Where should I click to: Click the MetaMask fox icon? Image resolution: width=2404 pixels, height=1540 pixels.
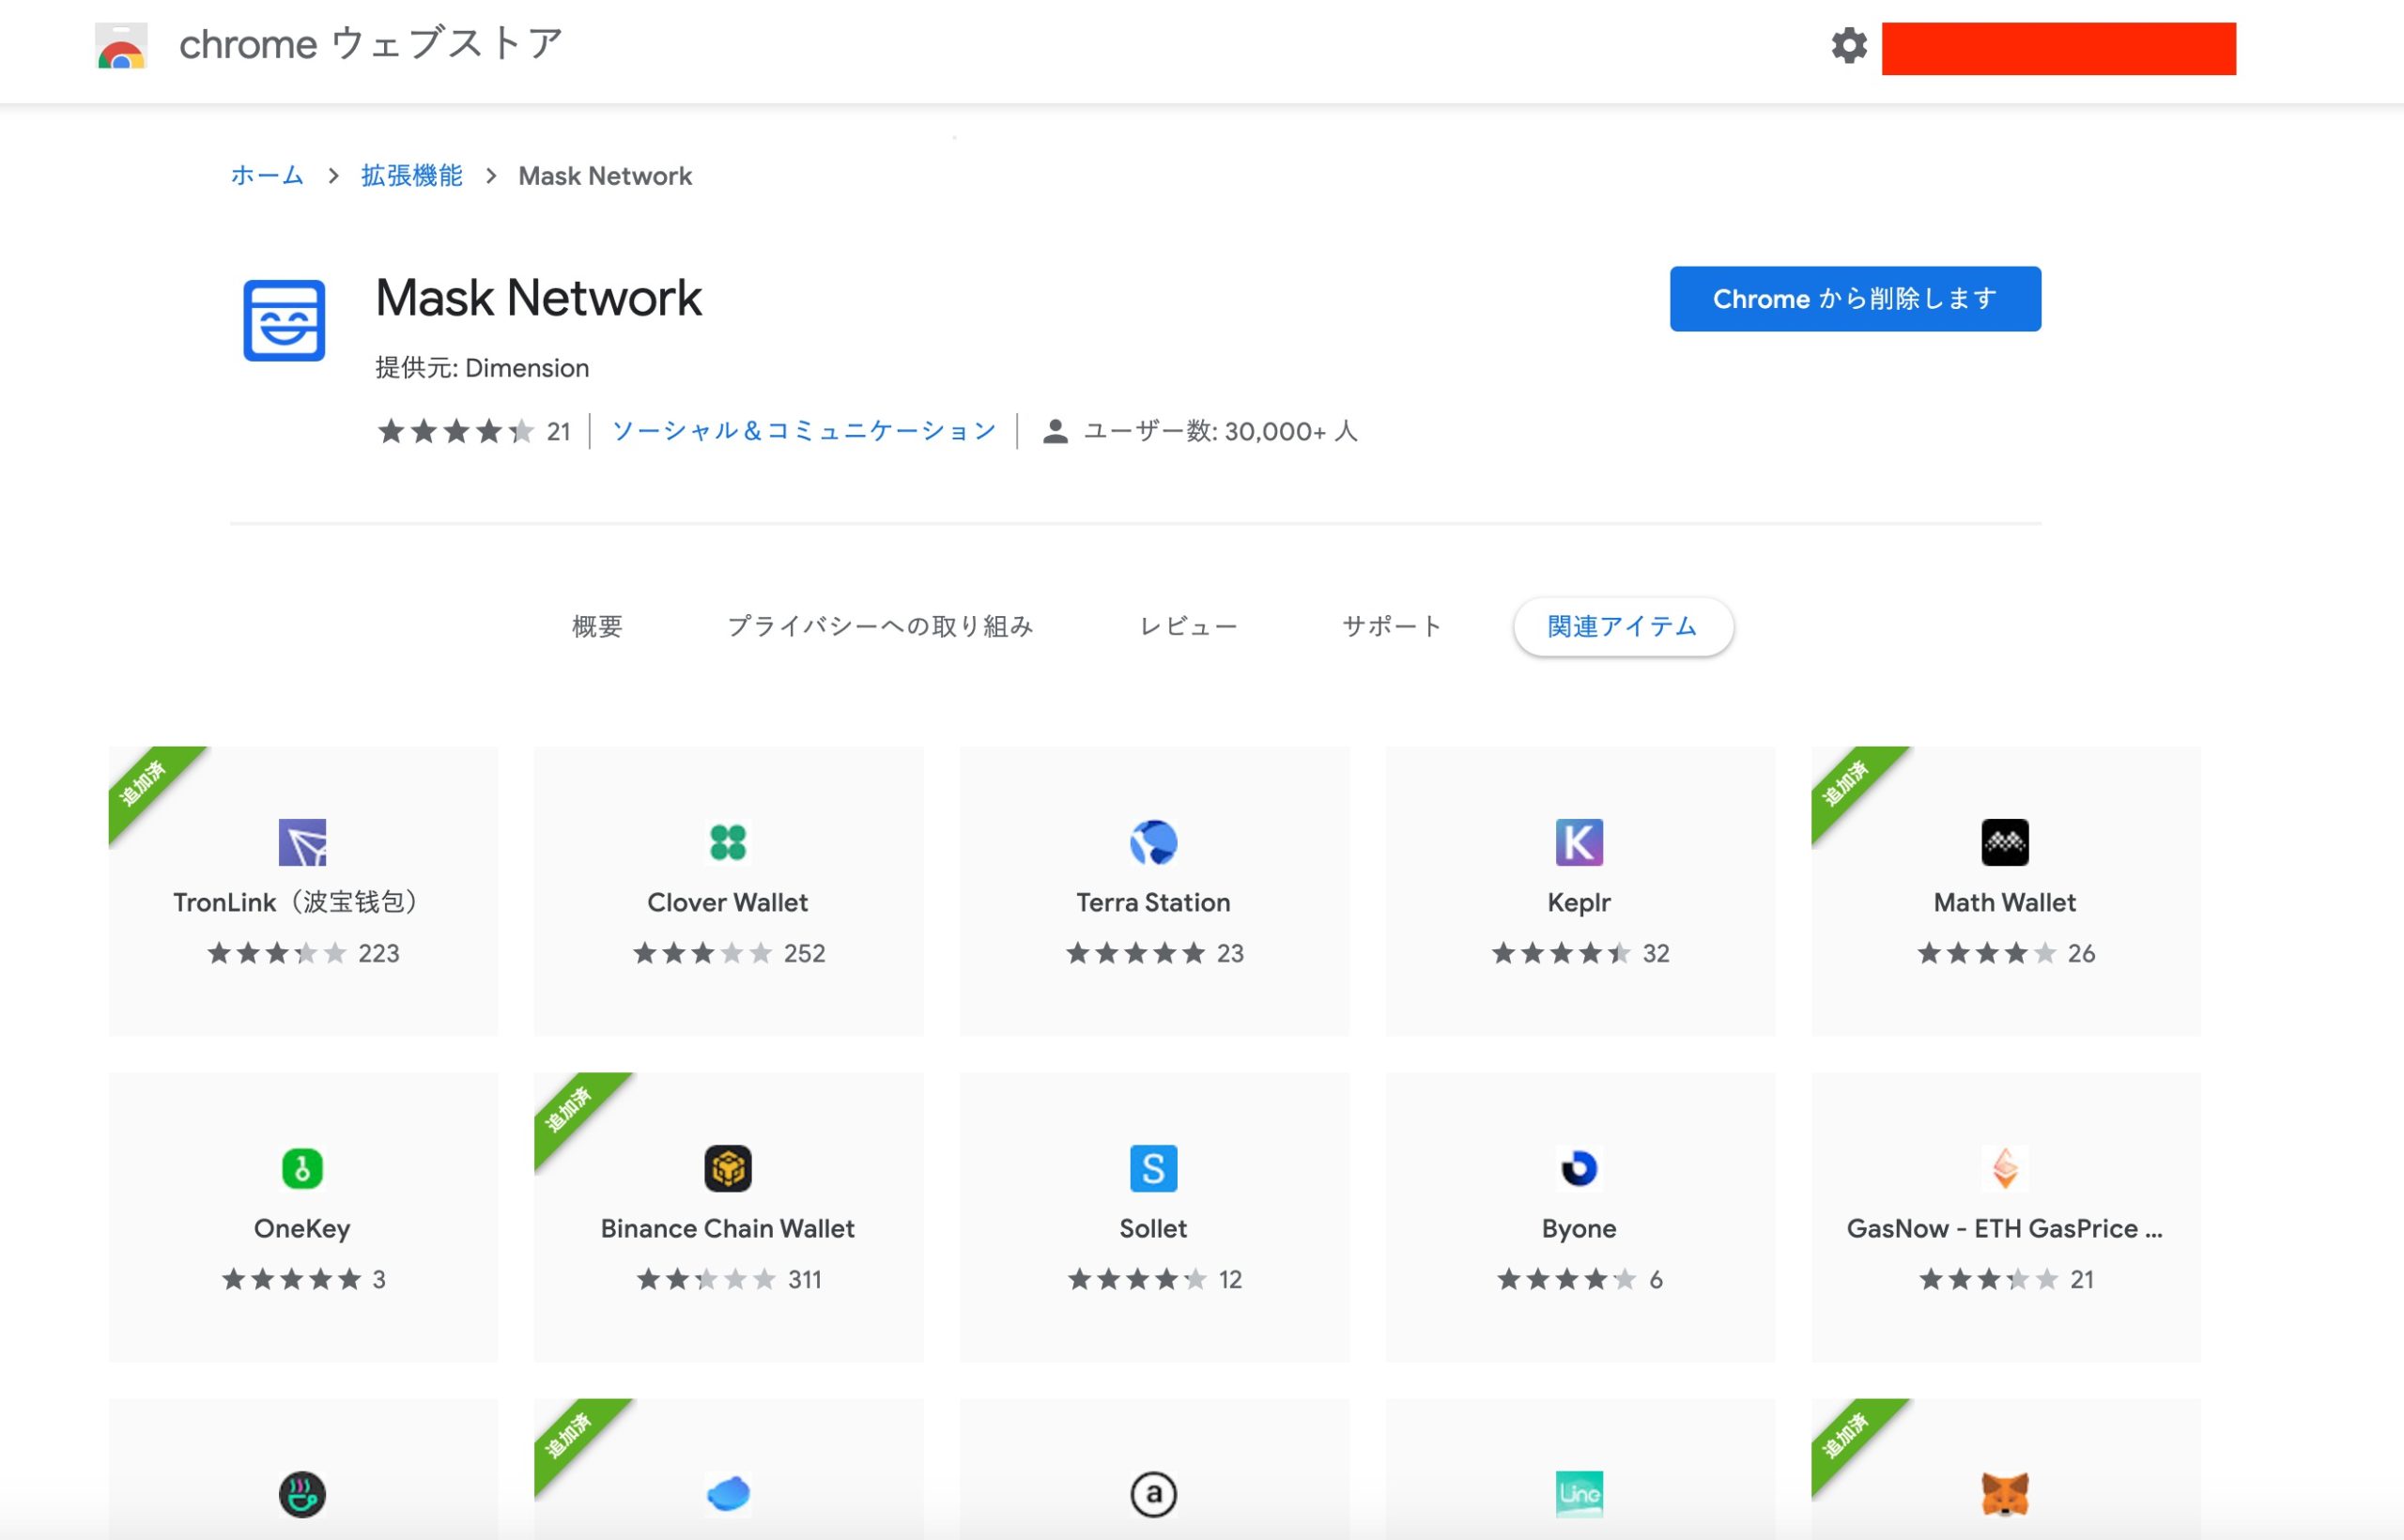tap(2004, 1494)
